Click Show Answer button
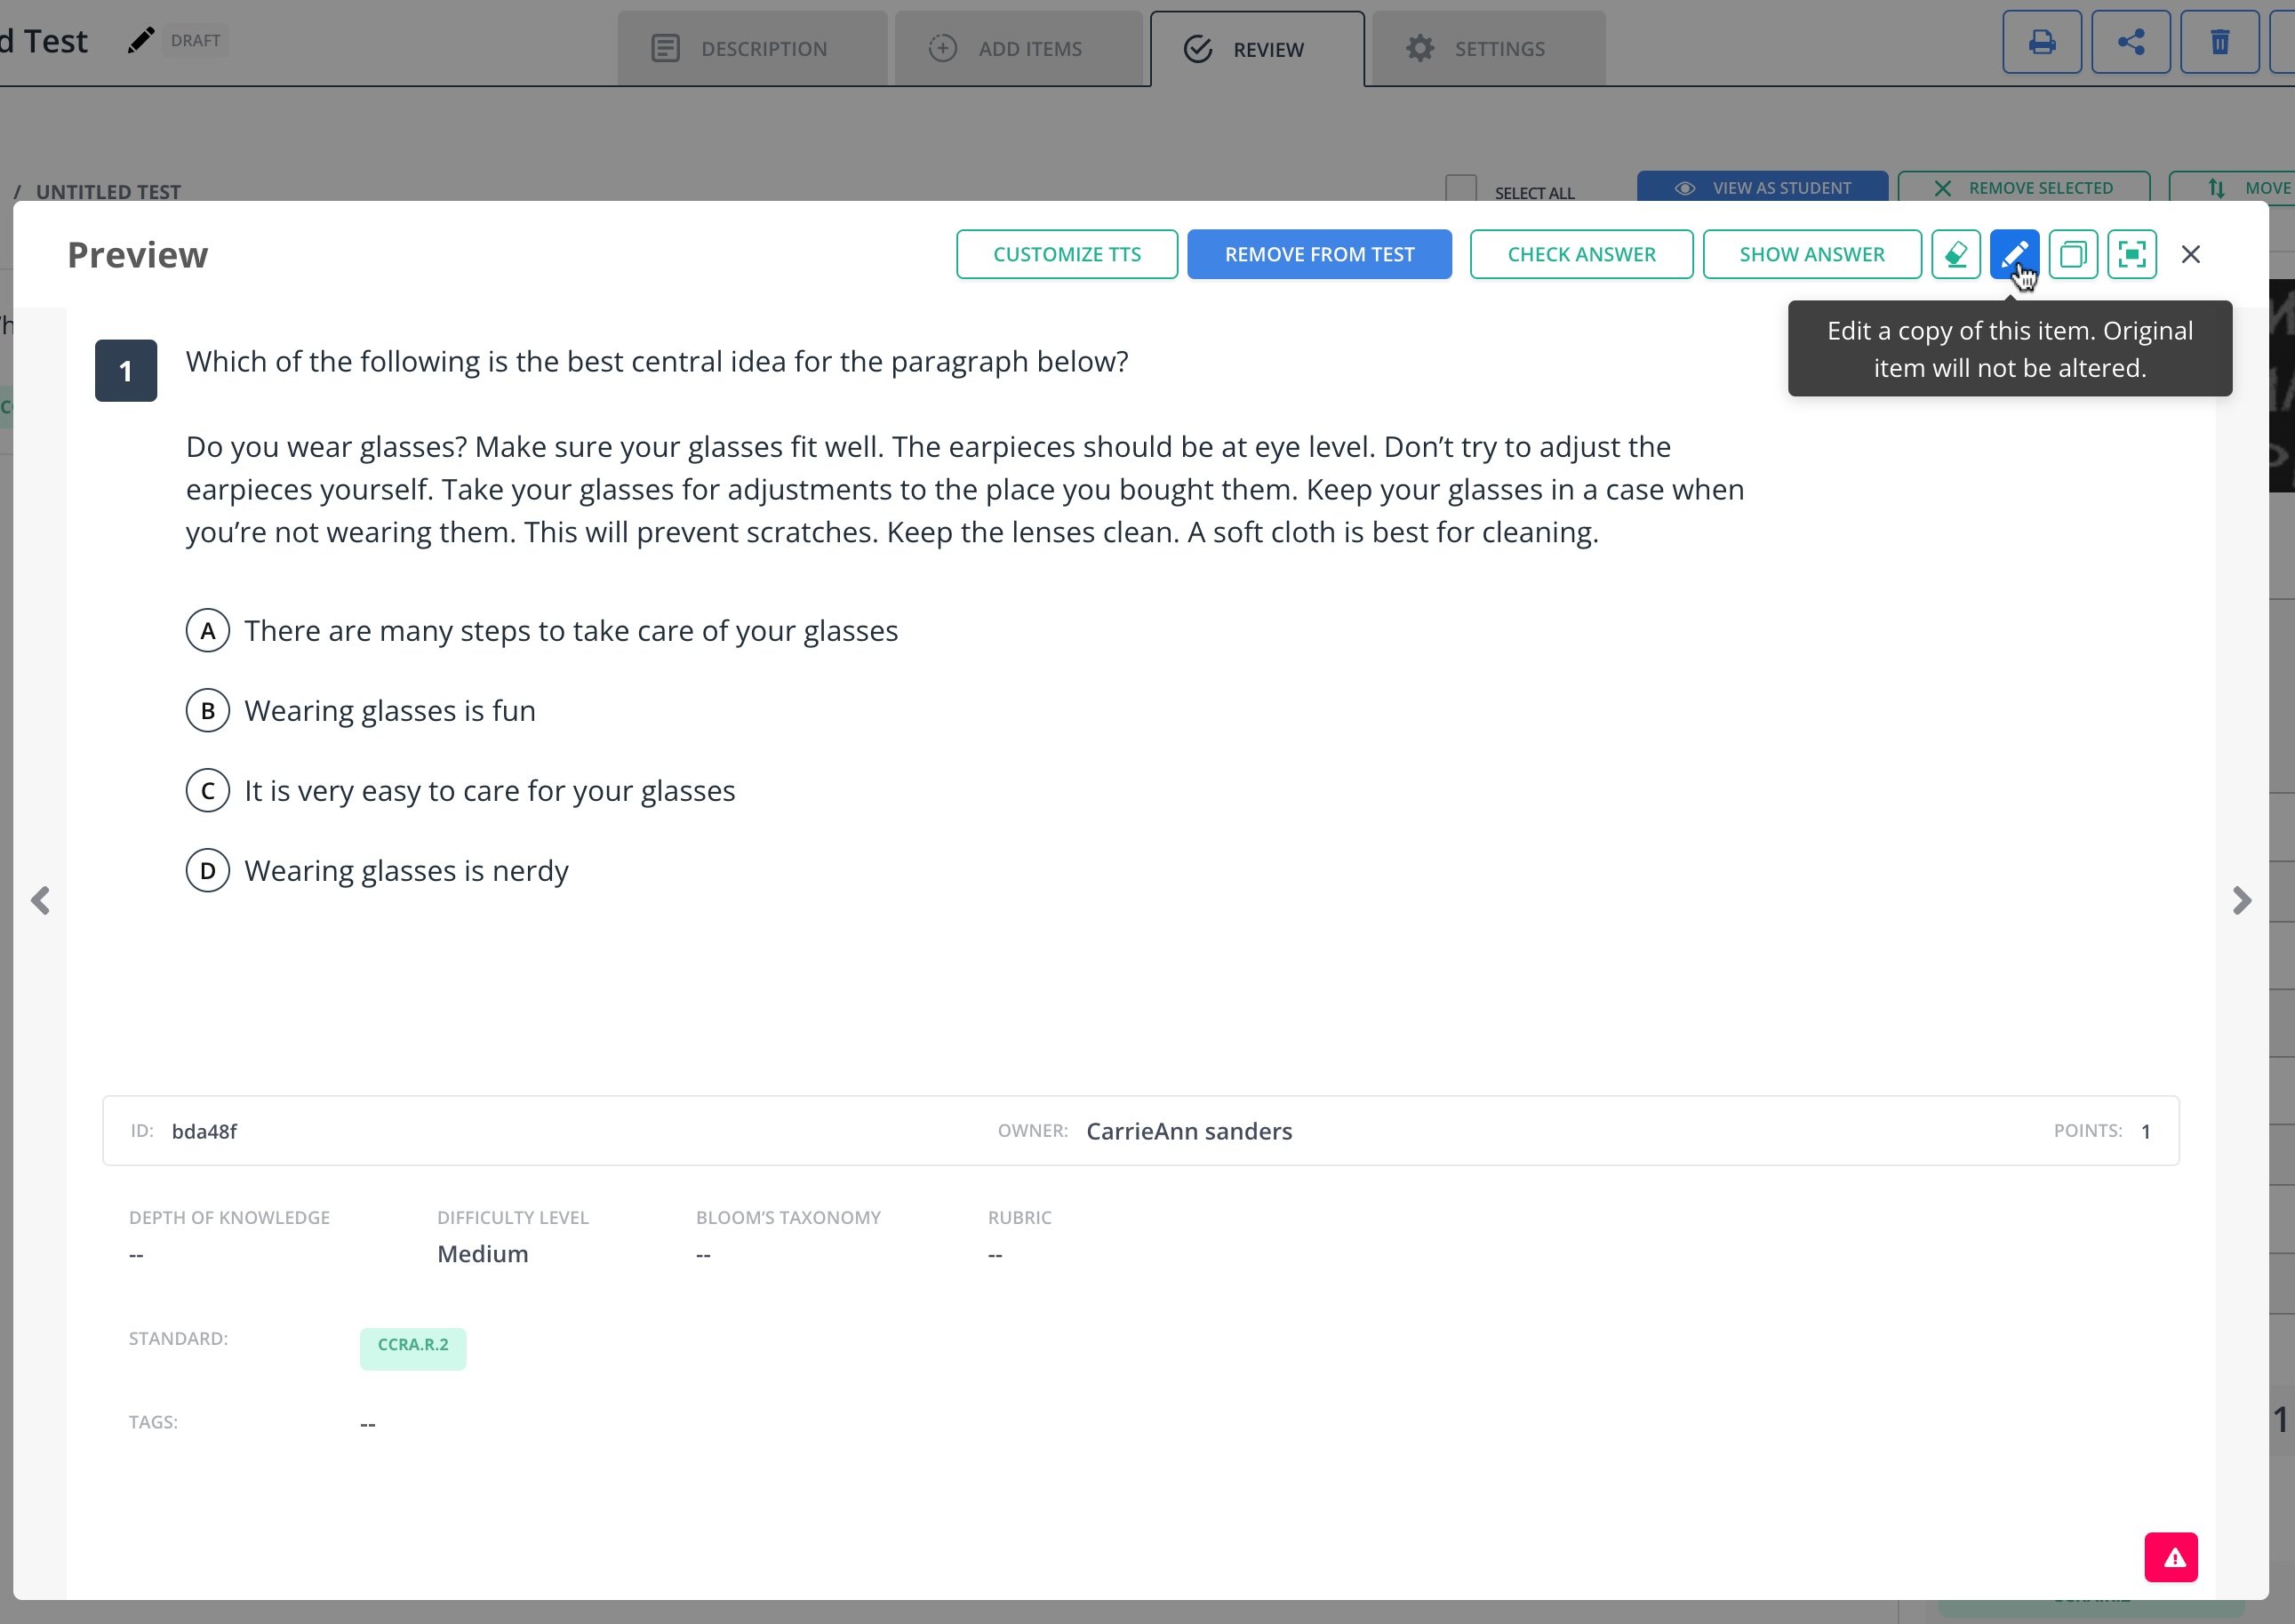 1812,254
